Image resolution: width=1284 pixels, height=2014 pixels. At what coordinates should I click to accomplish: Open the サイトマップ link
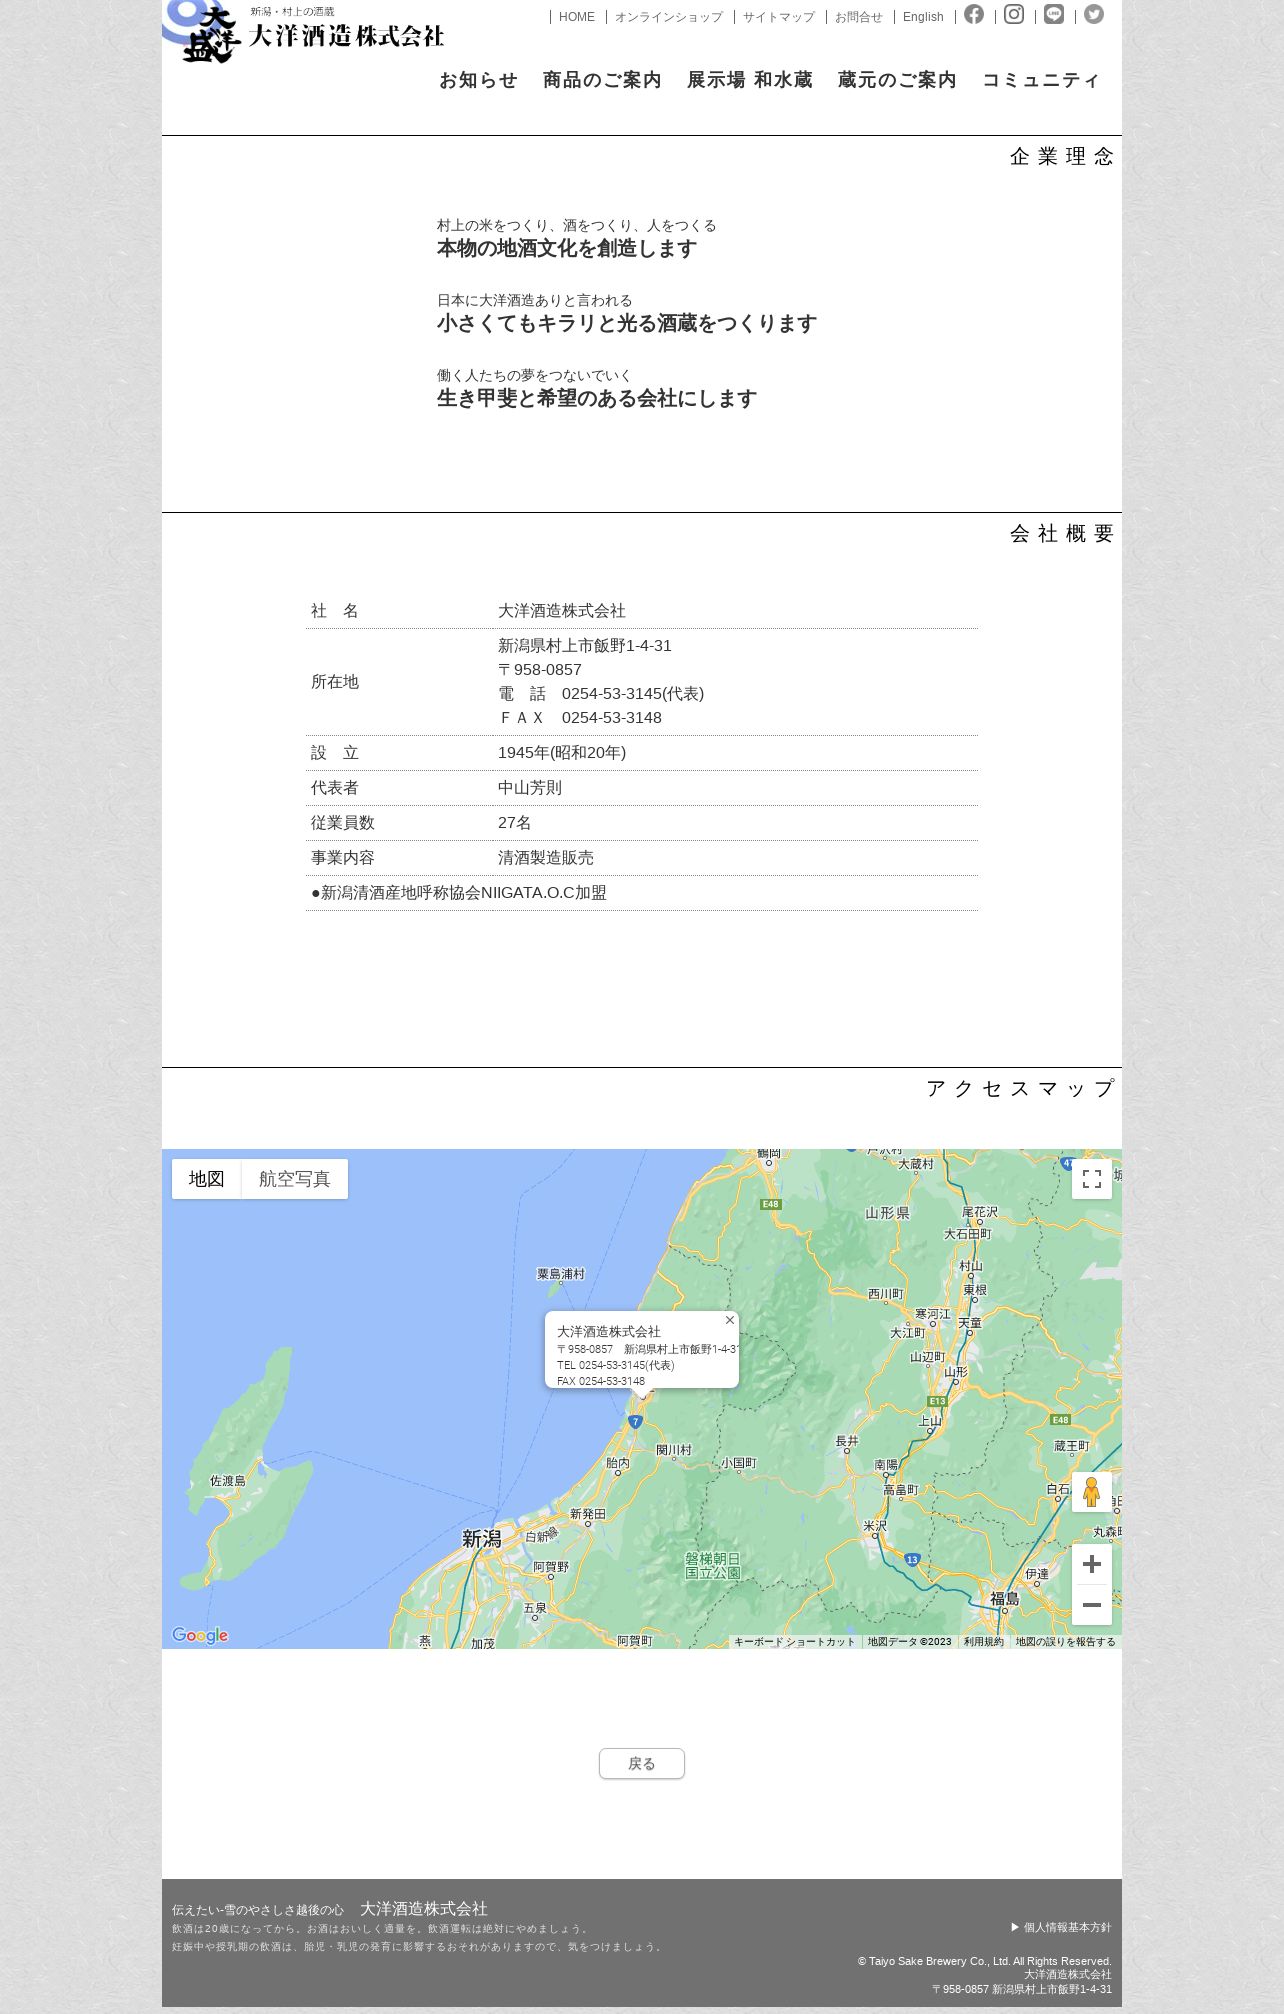(779, 17)
